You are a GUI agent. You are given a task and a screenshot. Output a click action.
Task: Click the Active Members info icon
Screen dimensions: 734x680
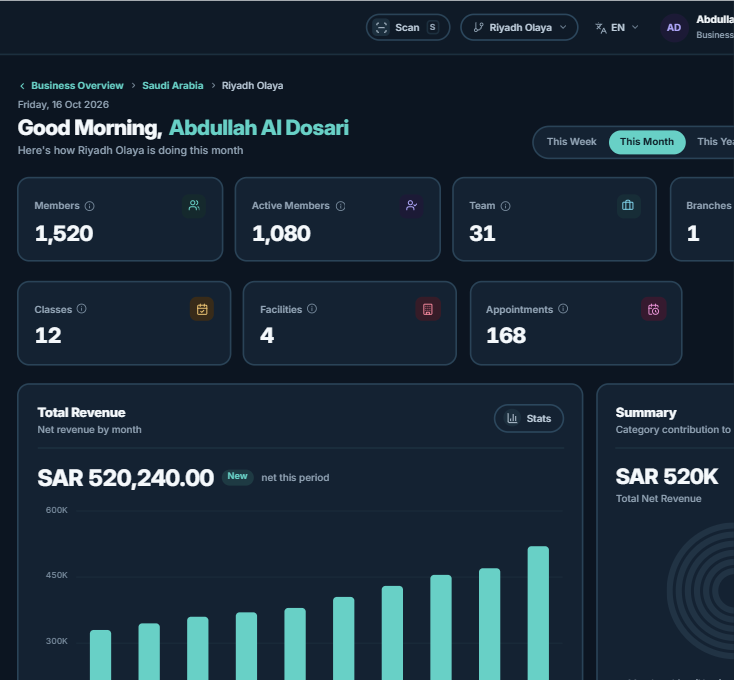tap(340, 206)
